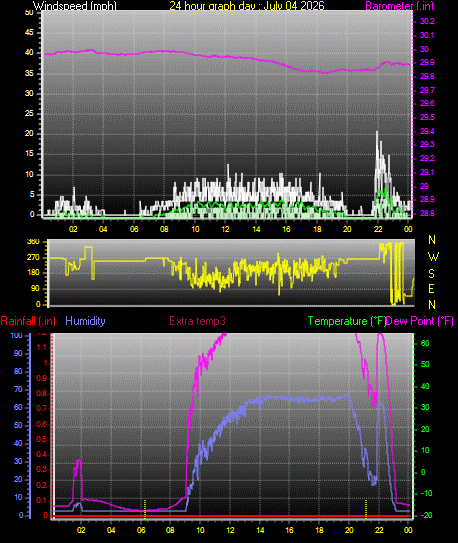The width and height of the screenshot is (458, 543).
Task: Click the '45' tick on the windspeed axis
Action: pos(29,33)
